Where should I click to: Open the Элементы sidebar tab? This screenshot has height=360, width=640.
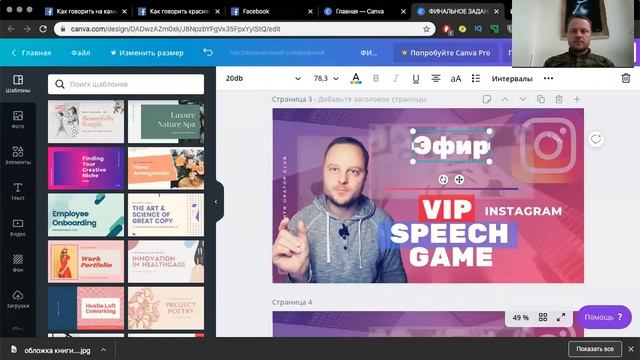tap(18, 156)
